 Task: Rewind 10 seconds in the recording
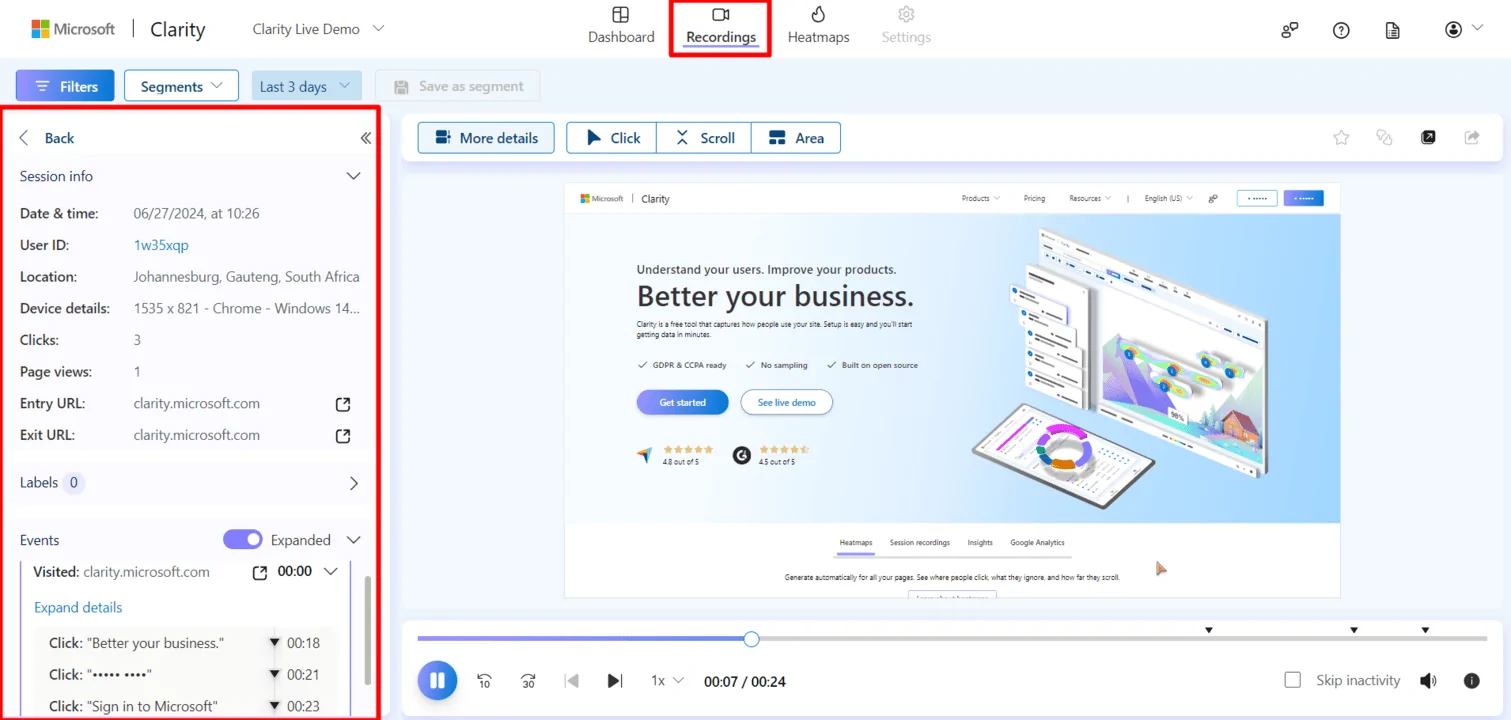484,681
